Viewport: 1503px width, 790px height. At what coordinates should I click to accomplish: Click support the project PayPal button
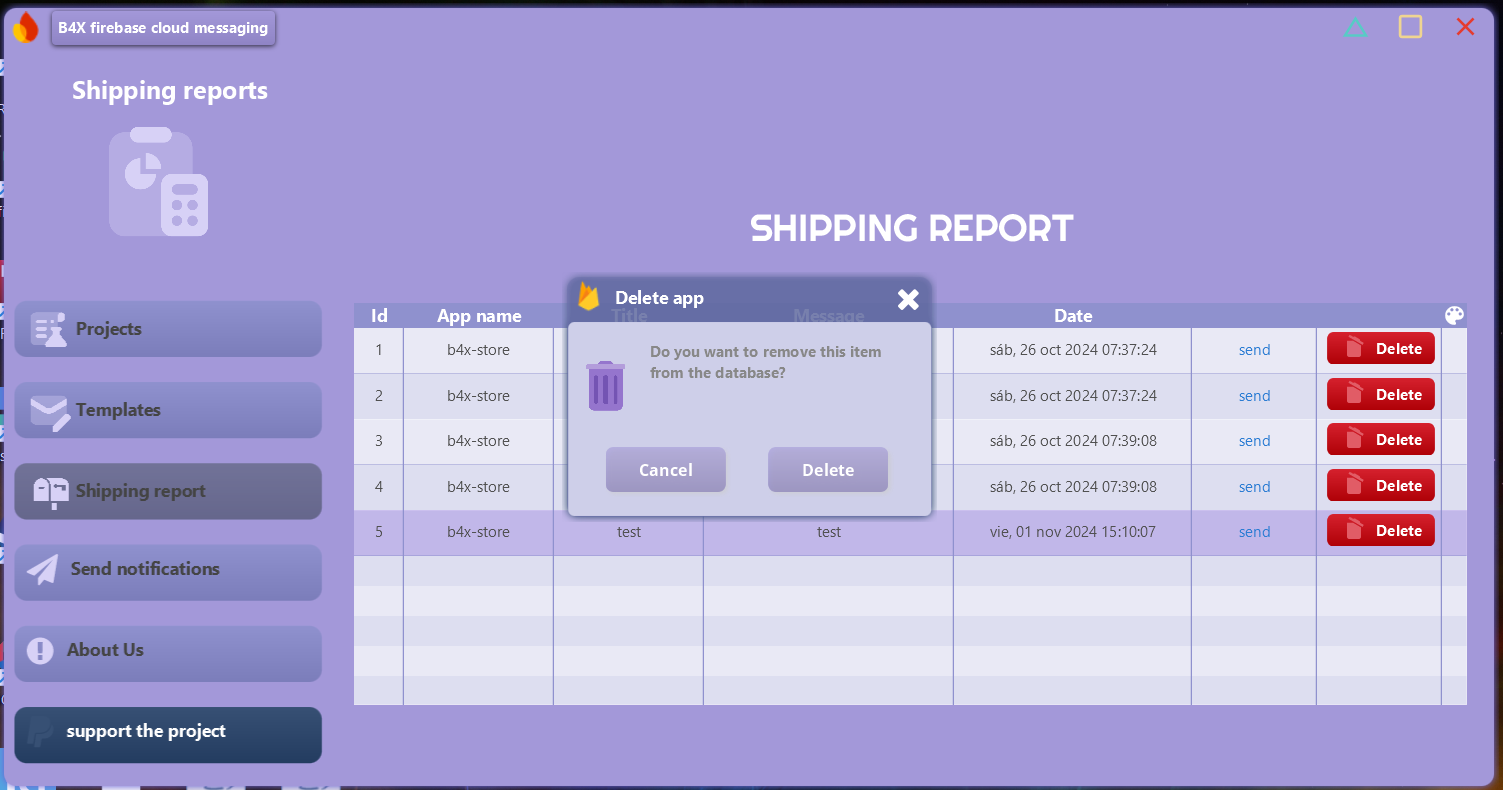pyautogui.click(x=168, y=735)
